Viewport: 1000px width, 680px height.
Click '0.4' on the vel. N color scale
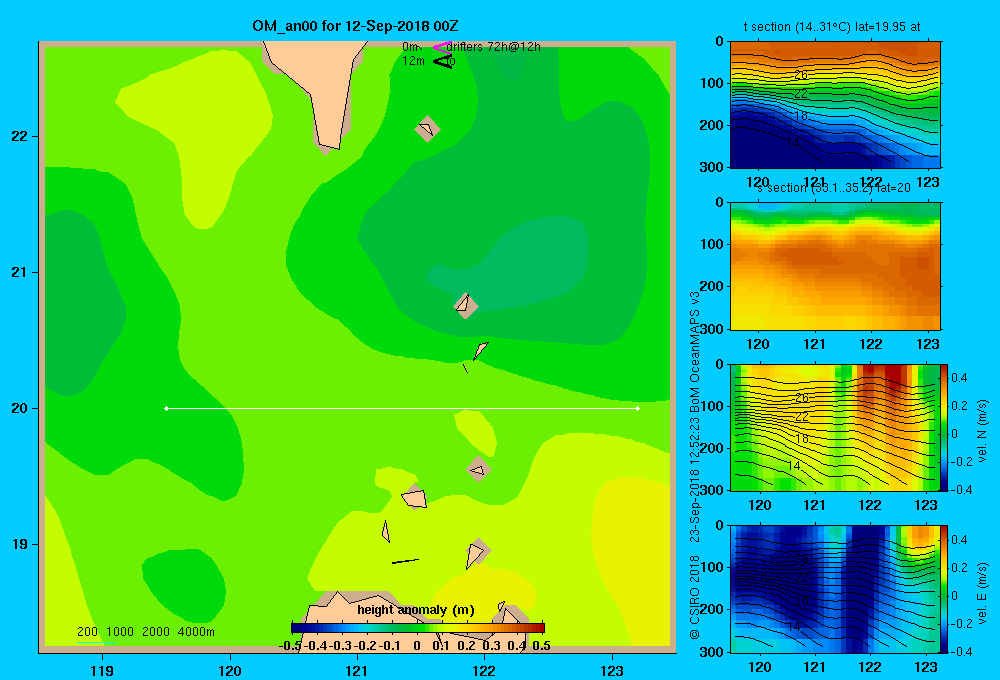959,378
